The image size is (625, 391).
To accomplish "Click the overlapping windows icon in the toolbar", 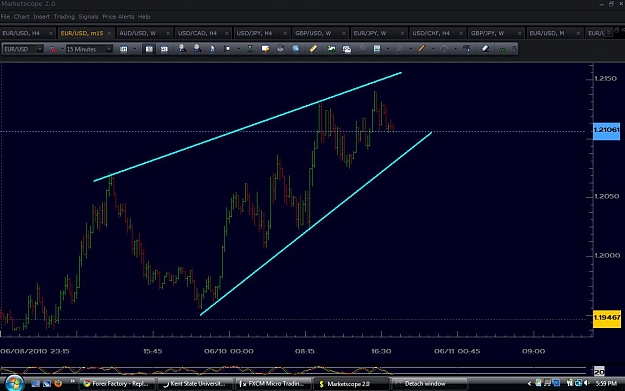I will [x=347, y=49].
